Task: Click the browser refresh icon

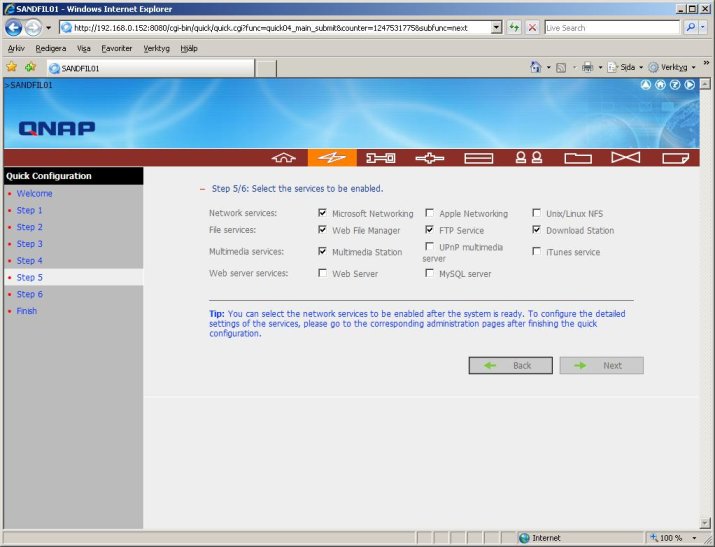Action: (514, 27)
